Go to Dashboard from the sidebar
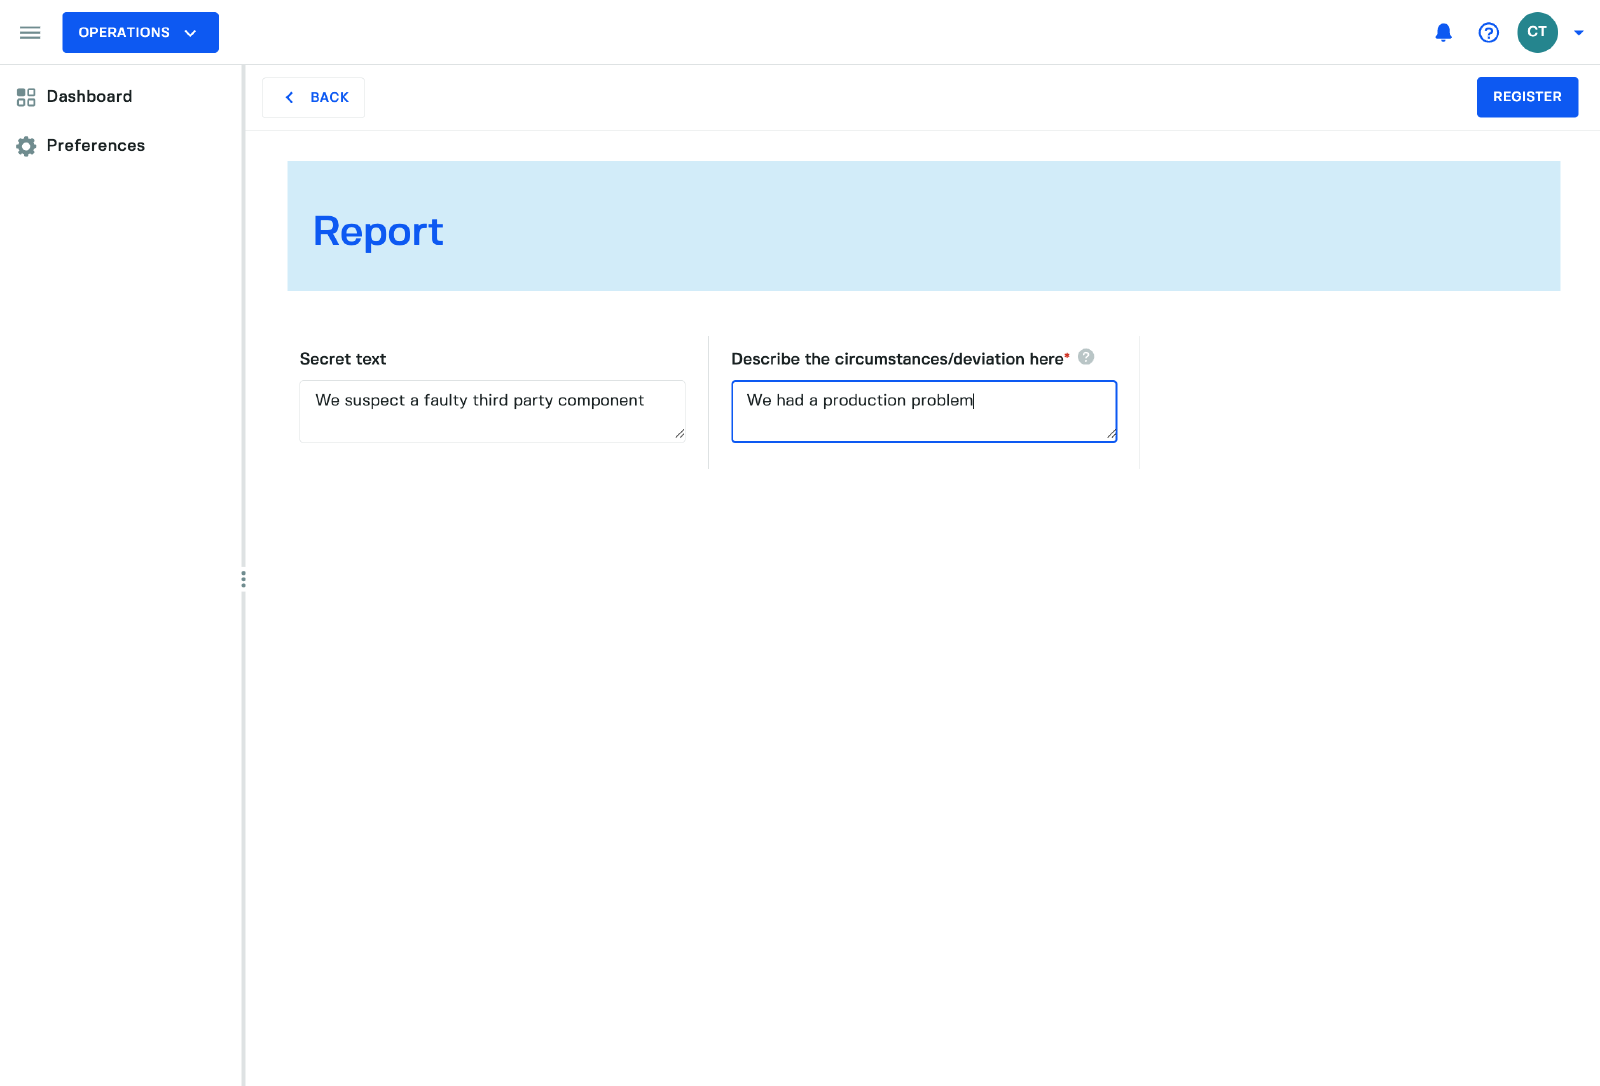The width and height of the screenshot is (1600, 1086). pyautogui.click(x=89, y=97)
